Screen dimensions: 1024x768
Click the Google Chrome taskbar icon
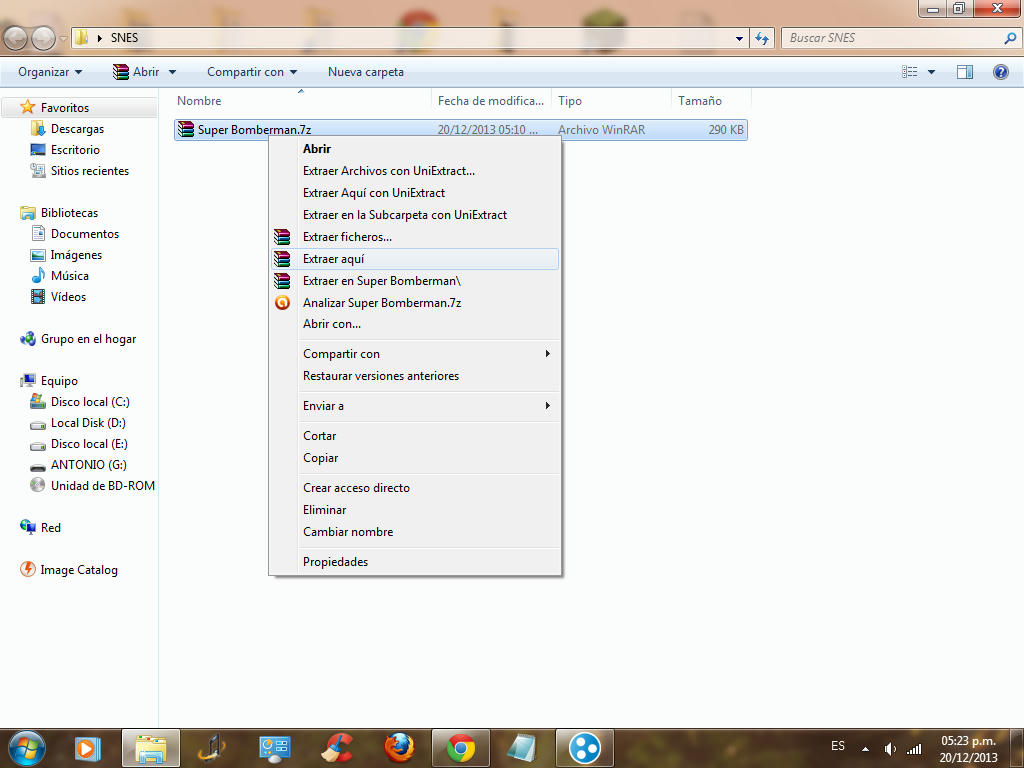[x=461, y=748]
